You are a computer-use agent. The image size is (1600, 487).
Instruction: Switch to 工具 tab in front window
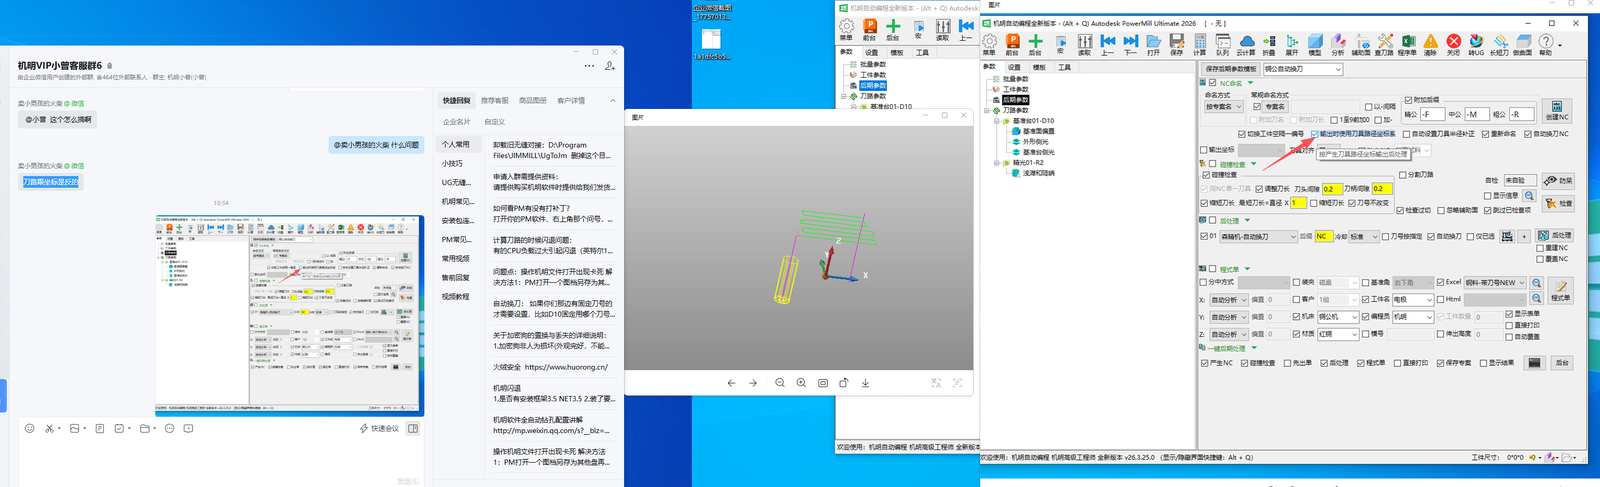coord(1064,67)
